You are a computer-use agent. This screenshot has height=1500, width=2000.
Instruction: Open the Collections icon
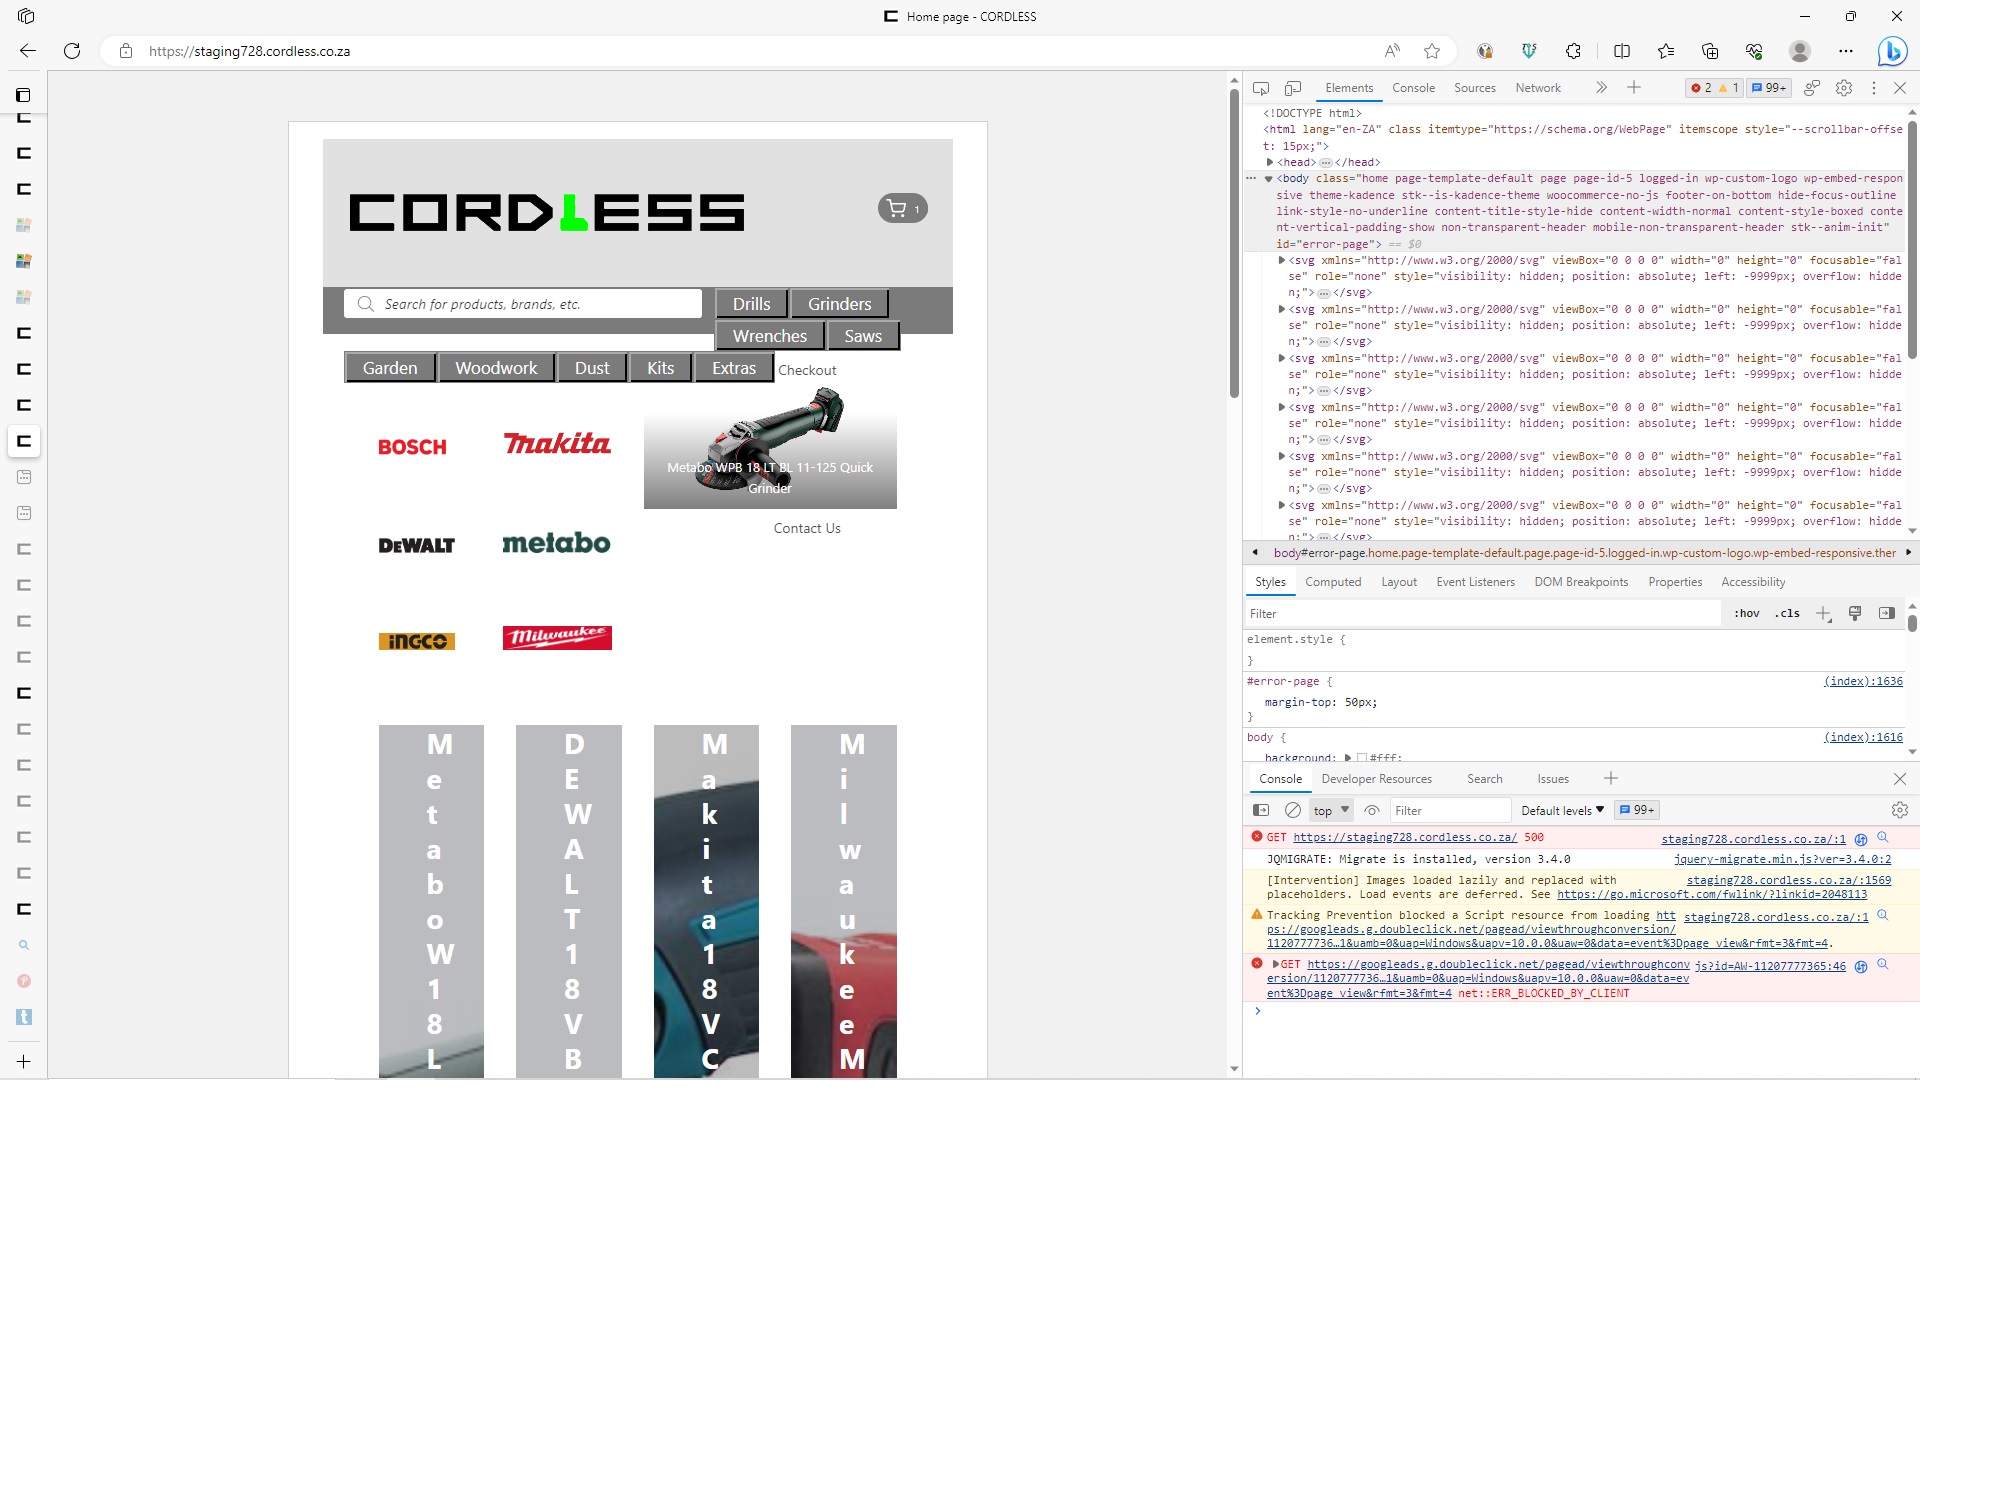pyautogui.click(x=1710, y=51)
